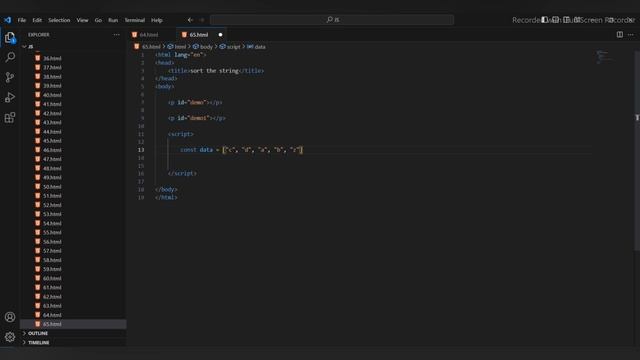
Task: Click html in the breadcrumb
Action: pos(180,47)
